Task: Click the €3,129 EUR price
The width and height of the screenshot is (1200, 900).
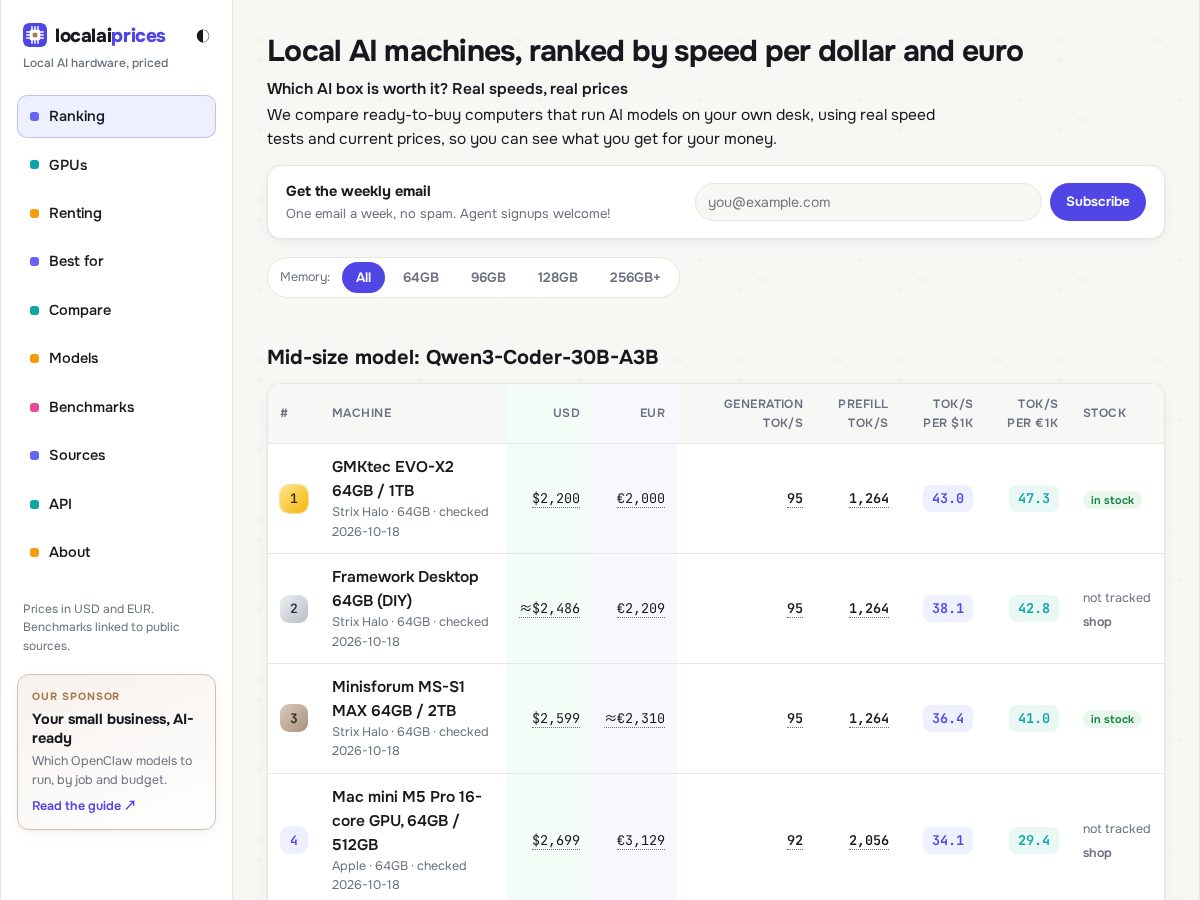Action: pos(641,840)
